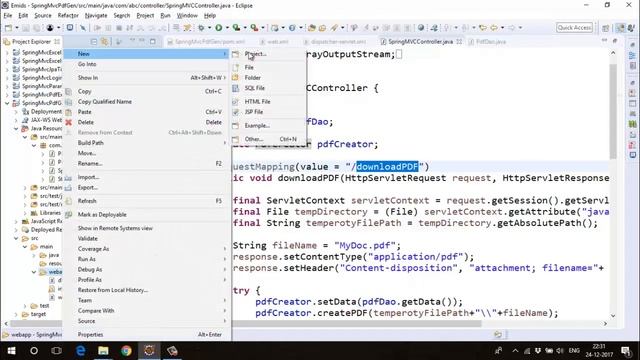
Task: Click the Save toolbar icon
Action: point(25,28)
